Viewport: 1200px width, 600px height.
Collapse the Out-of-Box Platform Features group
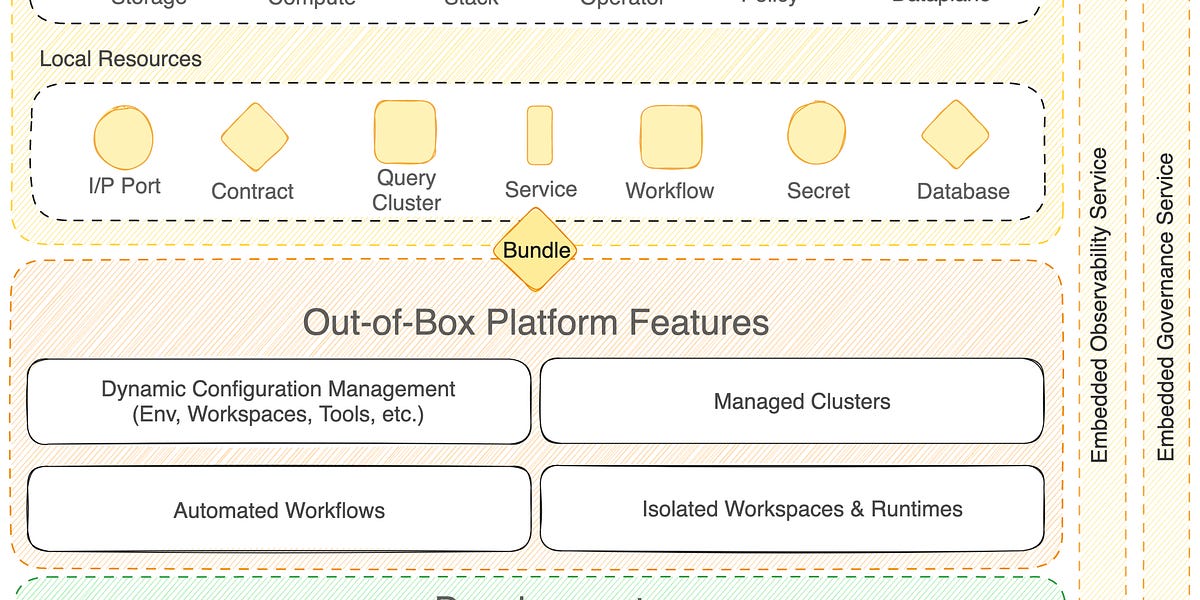[x=536, y=322]
